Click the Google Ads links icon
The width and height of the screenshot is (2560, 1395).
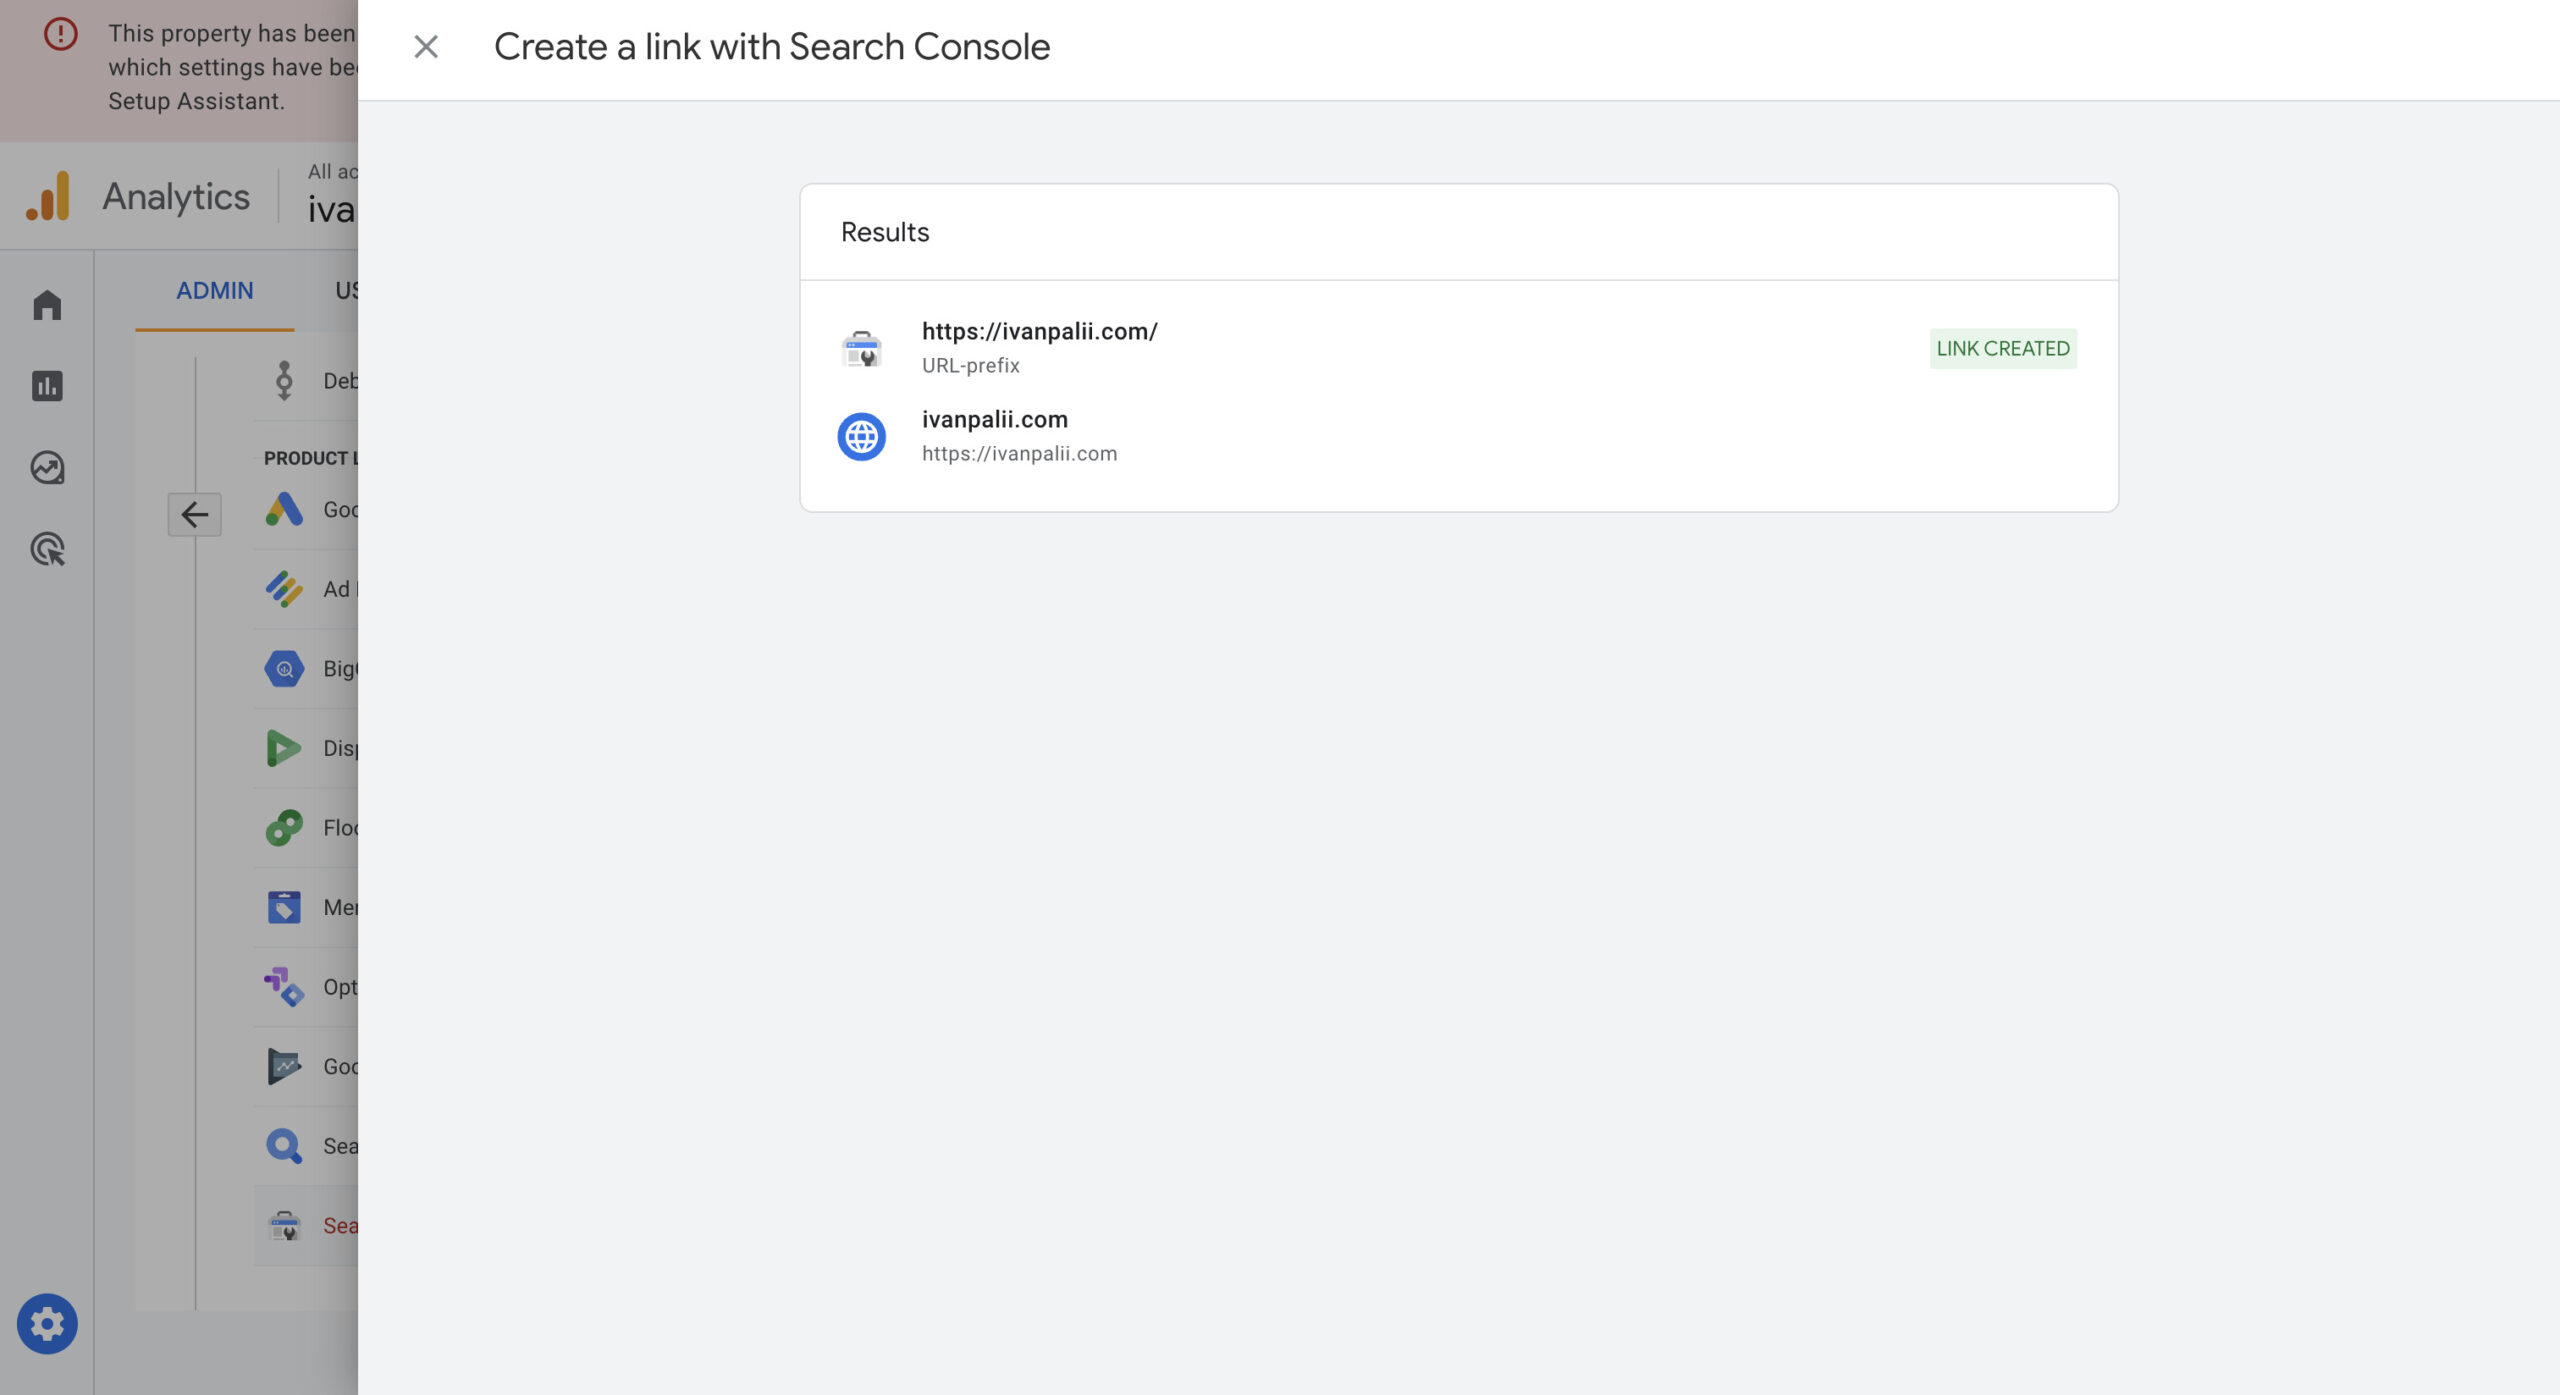285,509
